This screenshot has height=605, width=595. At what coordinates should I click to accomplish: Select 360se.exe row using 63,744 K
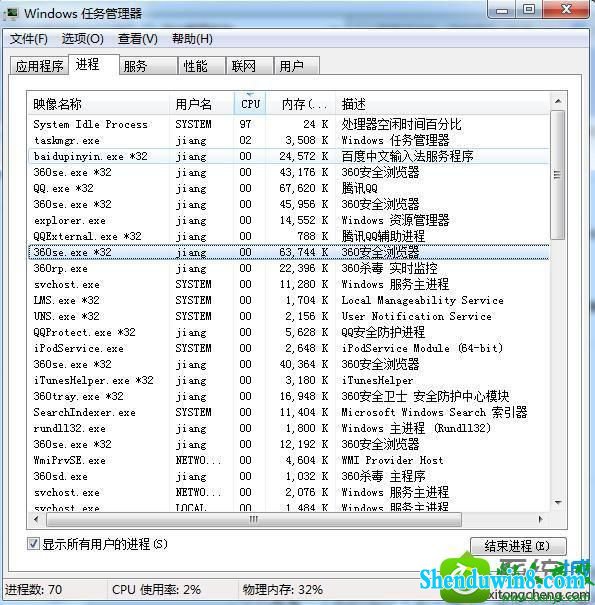coord(288,252)
